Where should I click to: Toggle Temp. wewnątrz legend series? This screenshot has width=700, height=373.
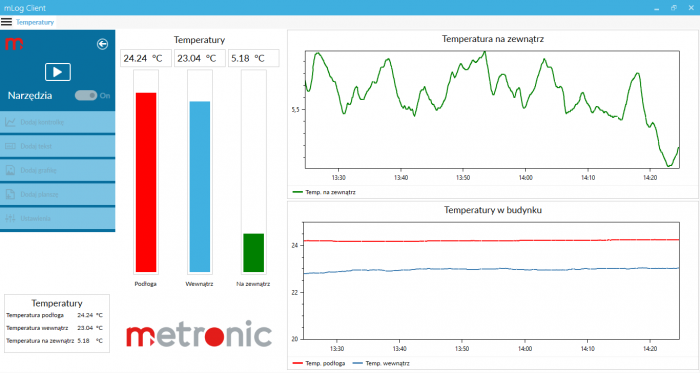tap(381, 363)
